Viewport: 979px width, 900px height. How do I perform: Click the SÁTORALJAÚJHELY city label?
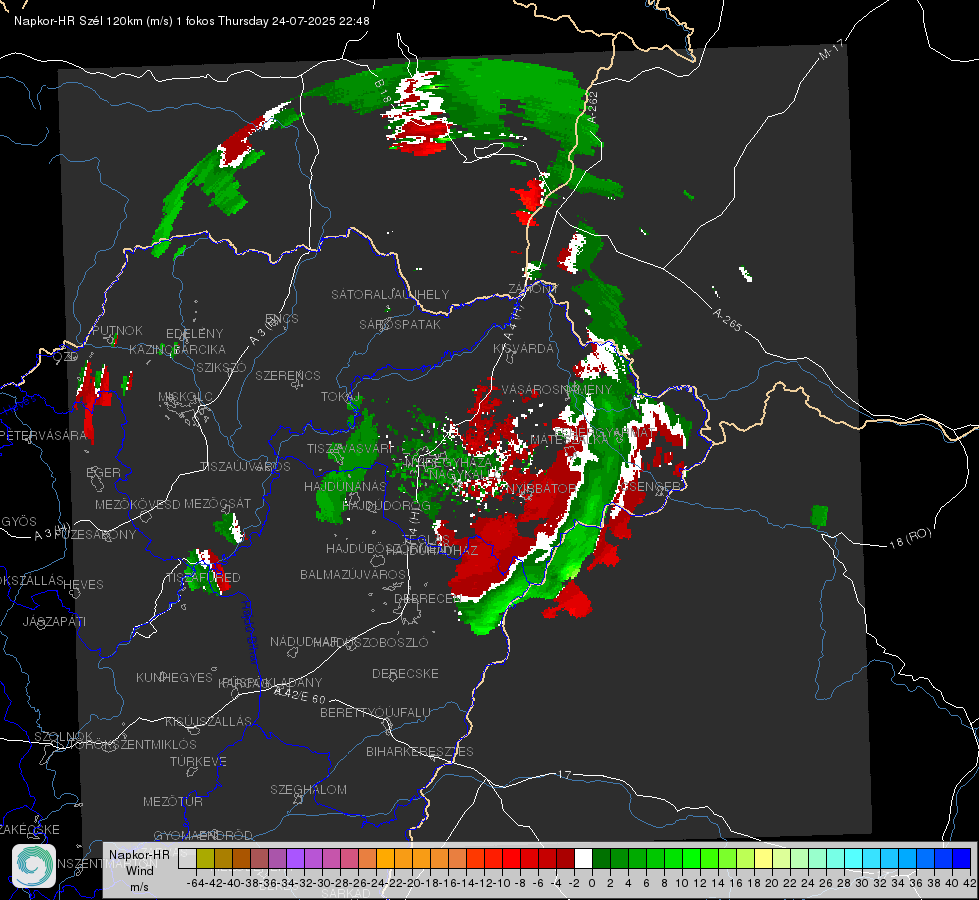pyautogui.click(x=390, y=294)
